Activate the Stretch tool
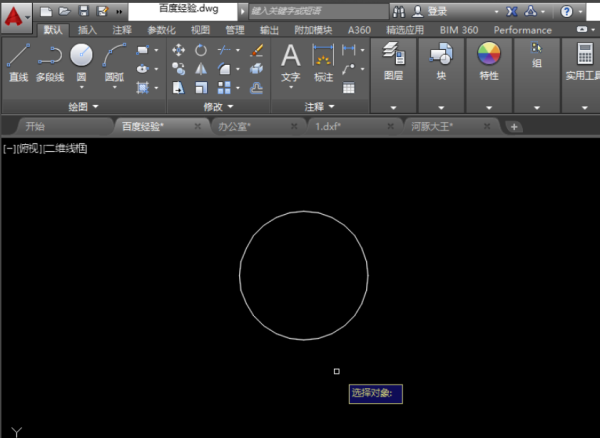Image resolution: width=600 pixels, height=438 pixels. coord(178,88)
